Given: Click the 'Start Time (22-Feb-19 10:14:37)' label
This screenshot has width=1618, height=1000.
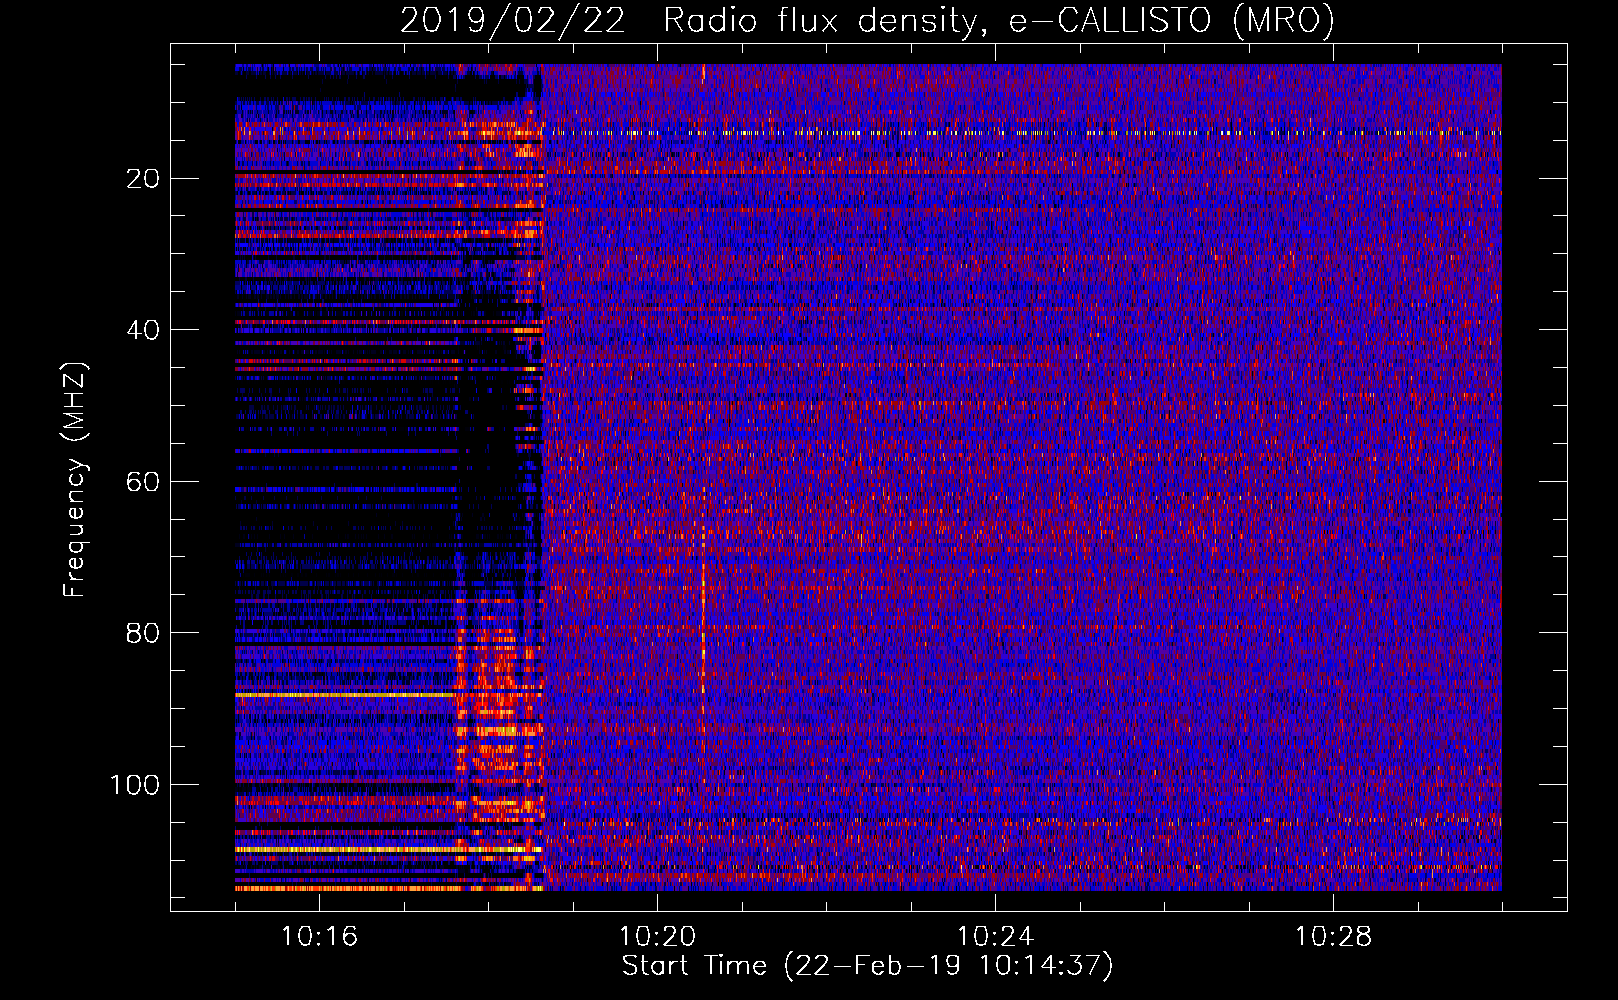Looking at the screenshot, I should [x=867, y=966].
